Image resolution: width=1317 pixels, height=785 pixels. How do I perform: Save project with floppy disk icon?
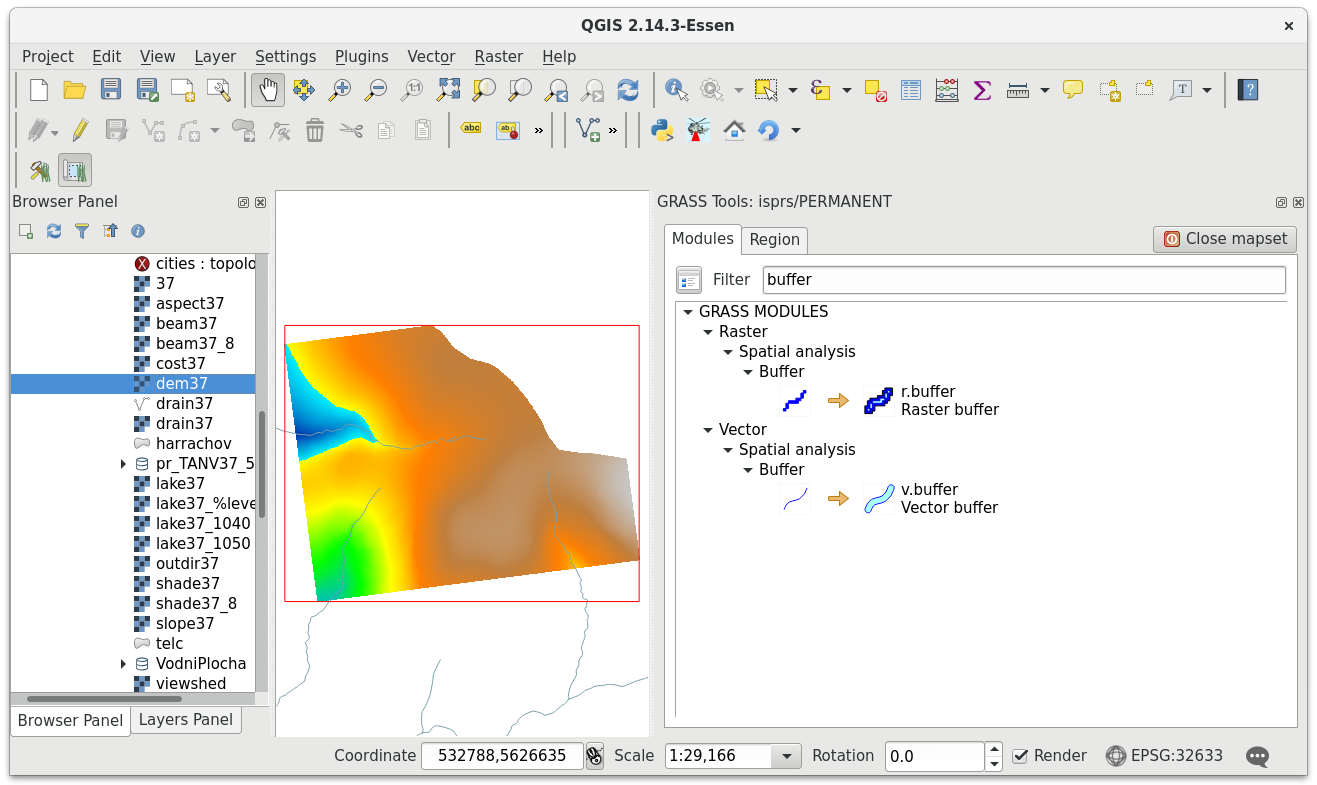tap(111, 90)
